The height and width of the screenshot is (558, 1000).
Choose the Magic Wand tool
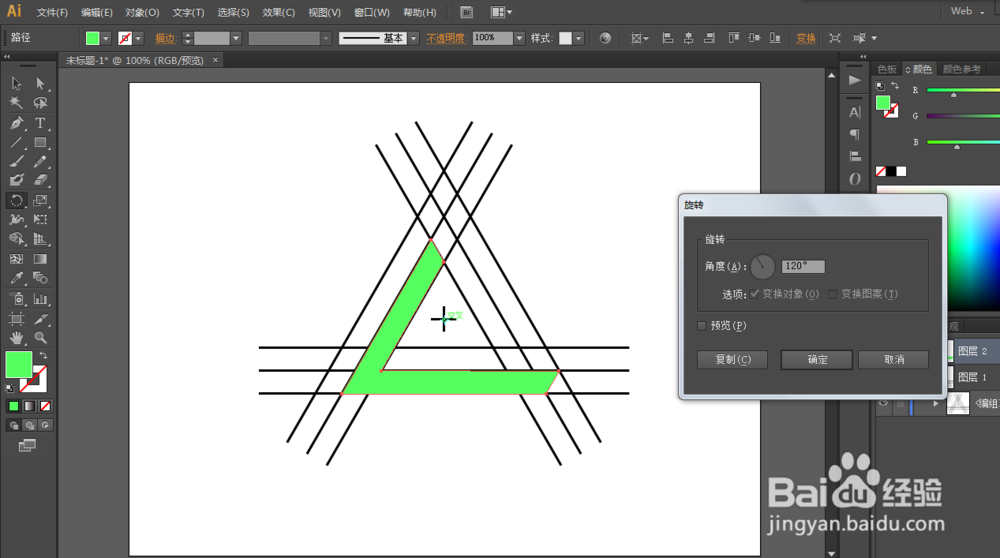(17, 103)
